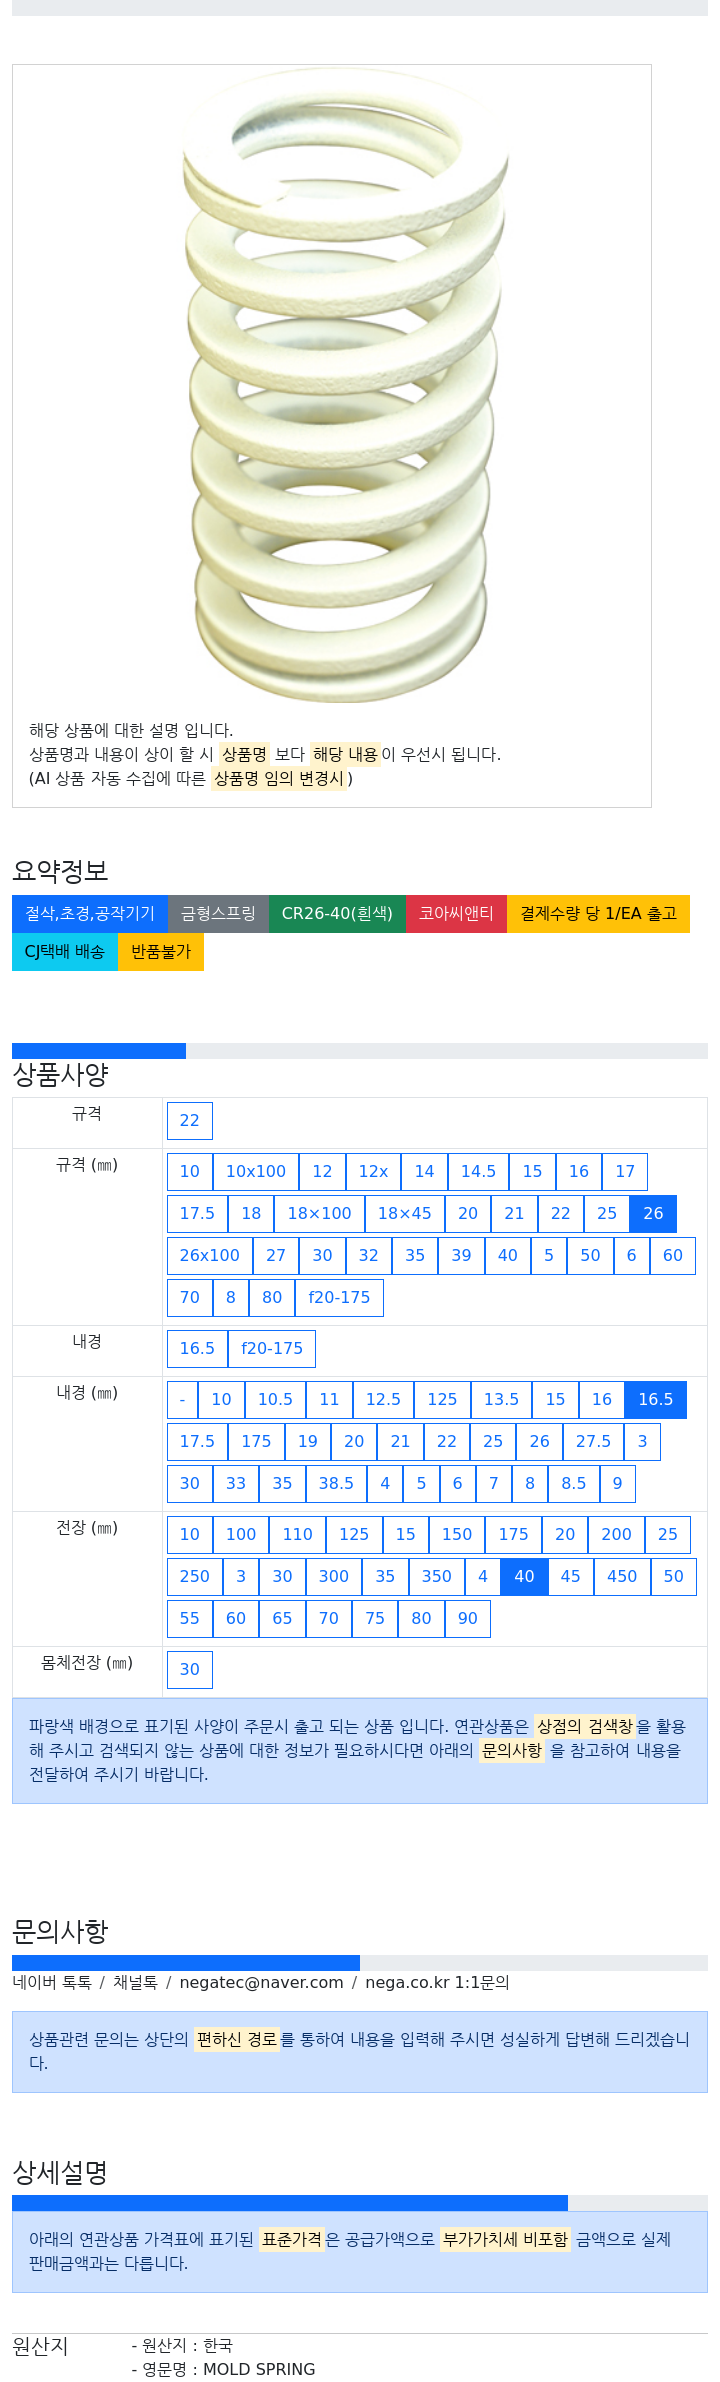Choose 내경 option 38.5
720x2382 pixels.
(x=336, y=1484)
